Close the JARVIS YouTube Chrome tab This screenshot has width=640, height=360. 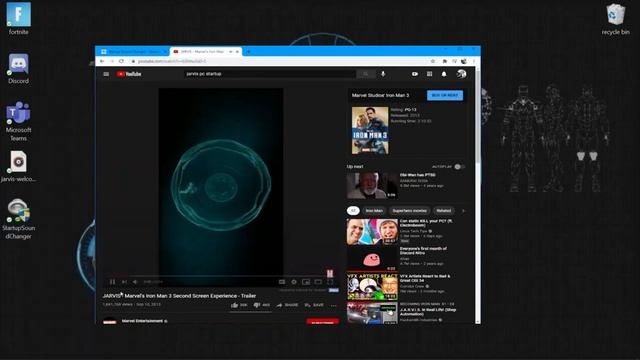(x=237, y=52)
